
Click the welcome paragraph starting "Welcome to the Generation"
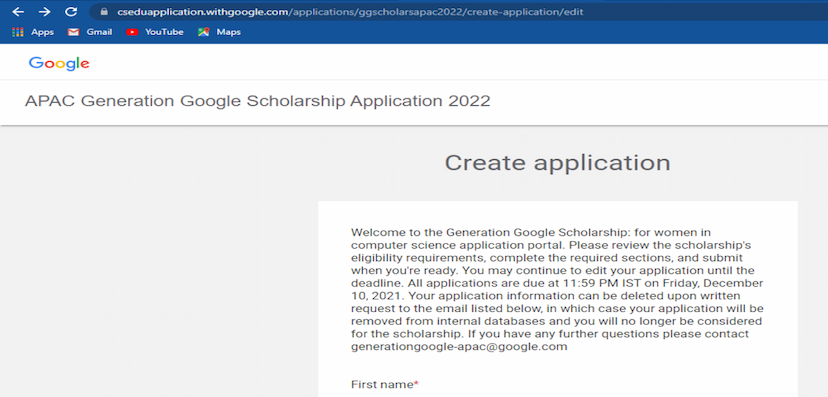[x=557, y=289]
